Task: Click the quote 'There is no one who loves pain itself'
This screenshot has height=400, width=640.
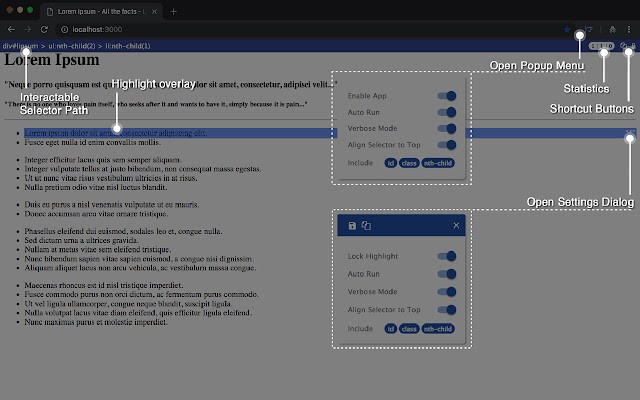Action: [156, 104]
